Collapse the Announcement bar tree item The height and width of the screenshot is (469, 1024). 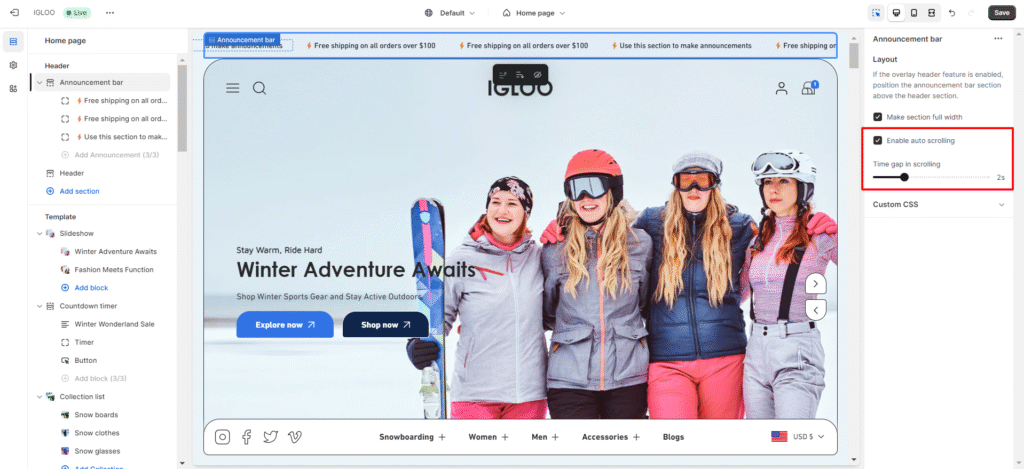[39, 83]
